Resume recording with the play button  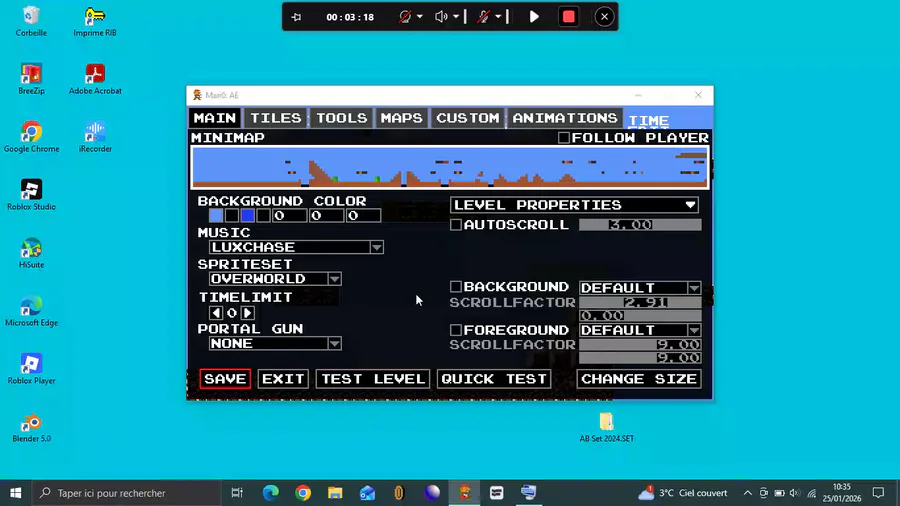(534, 17)
